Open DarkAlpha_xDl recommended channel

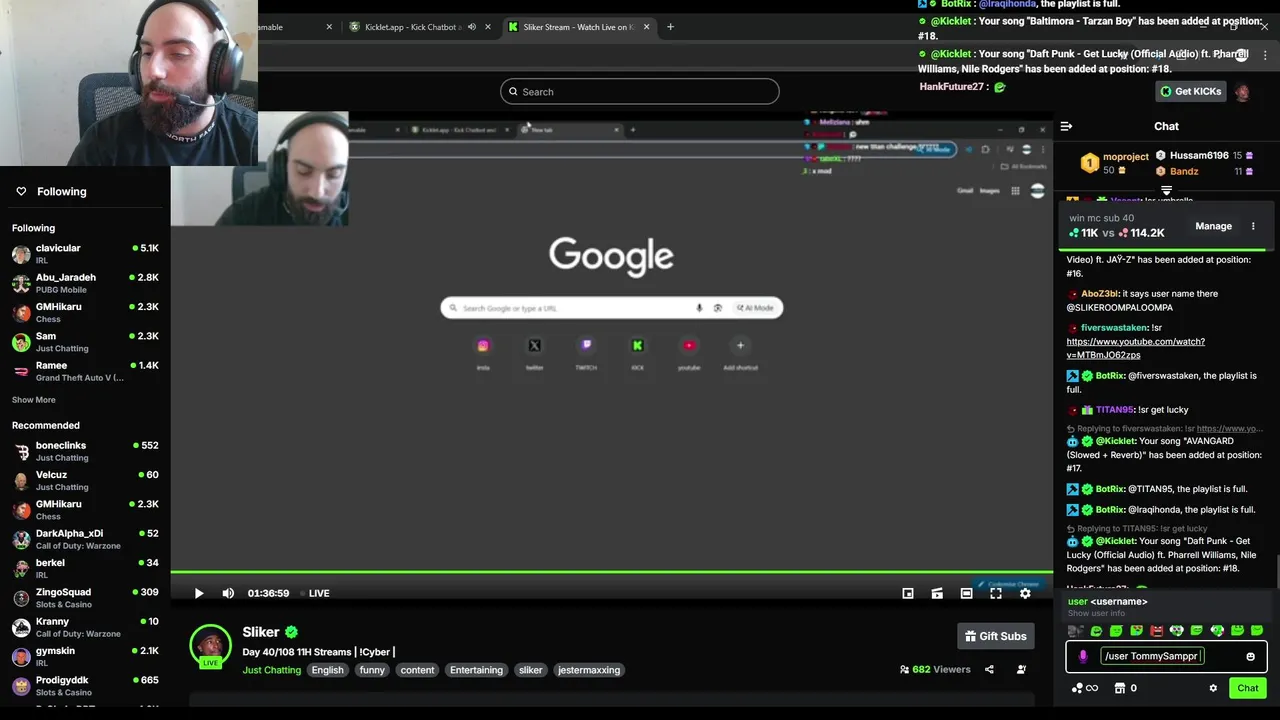[x=85, y=539]
